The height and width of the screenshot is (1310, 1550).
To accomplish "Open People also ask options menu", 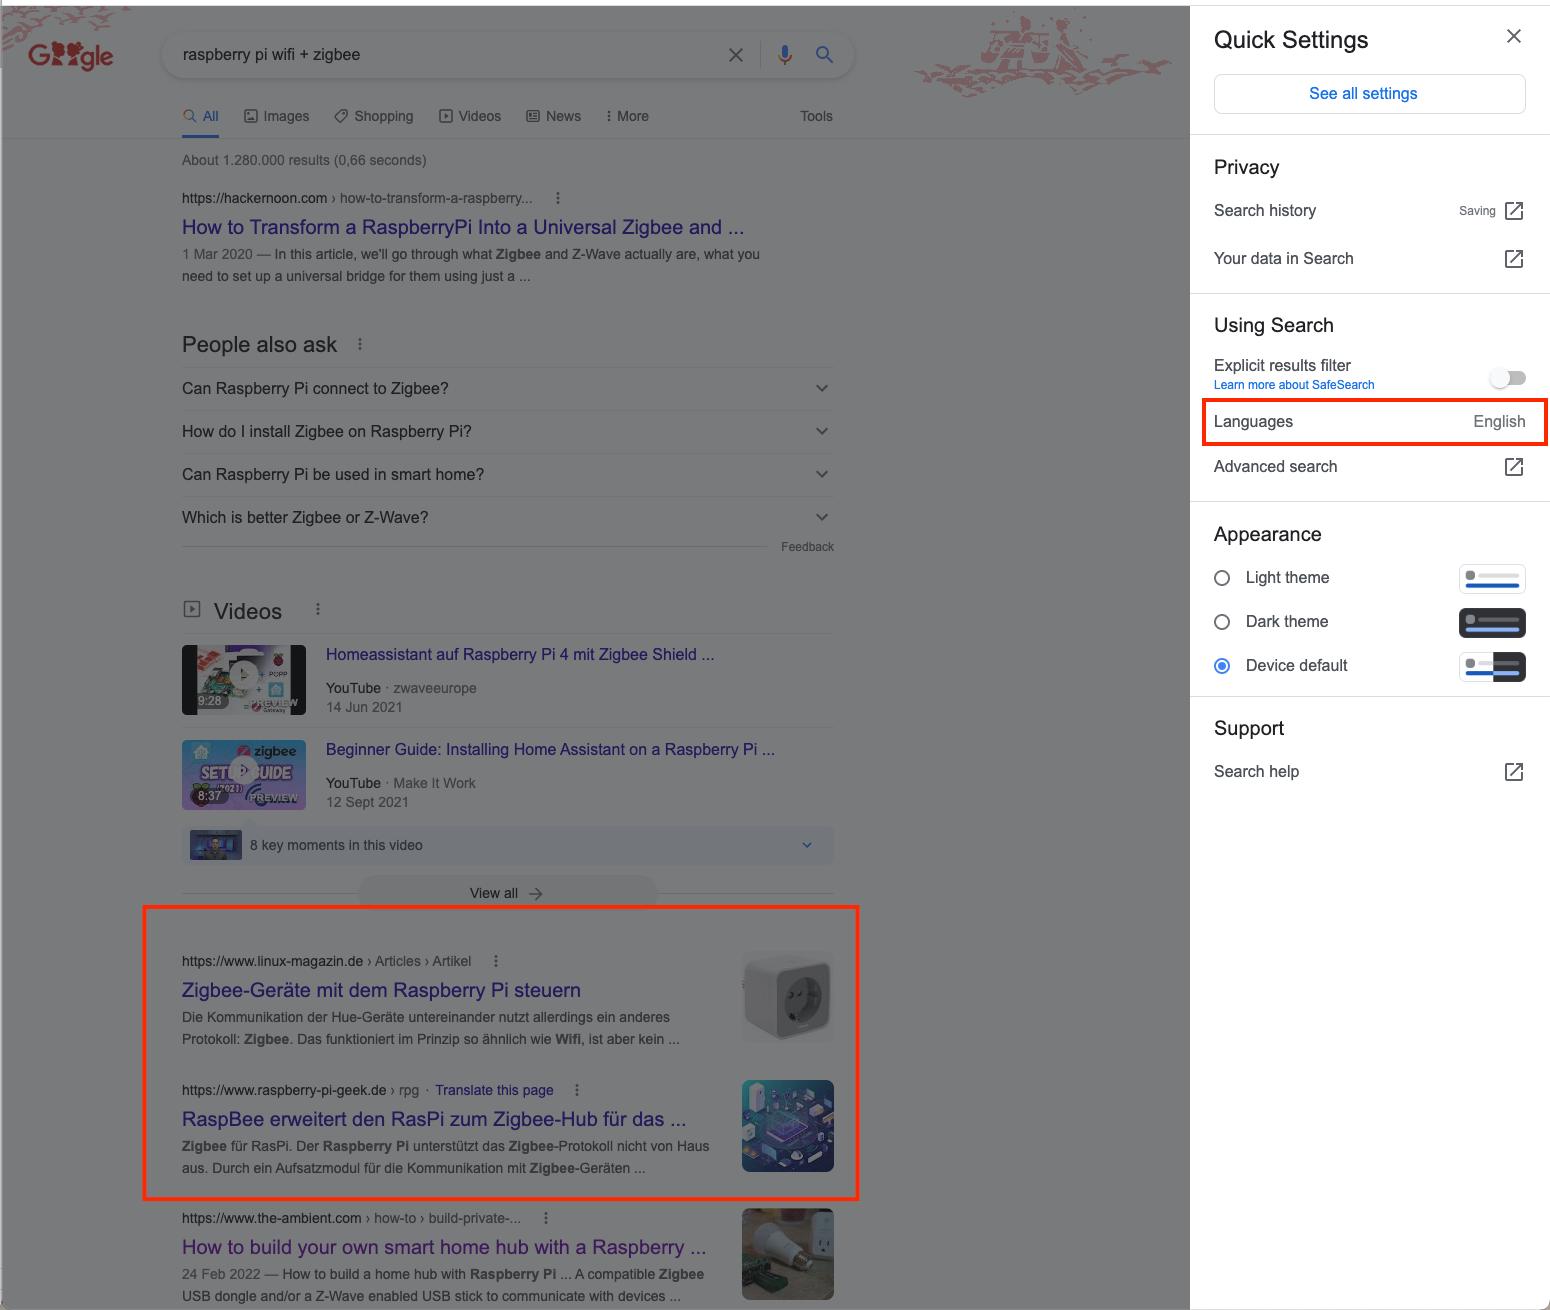I will click(x=360, y=344).
